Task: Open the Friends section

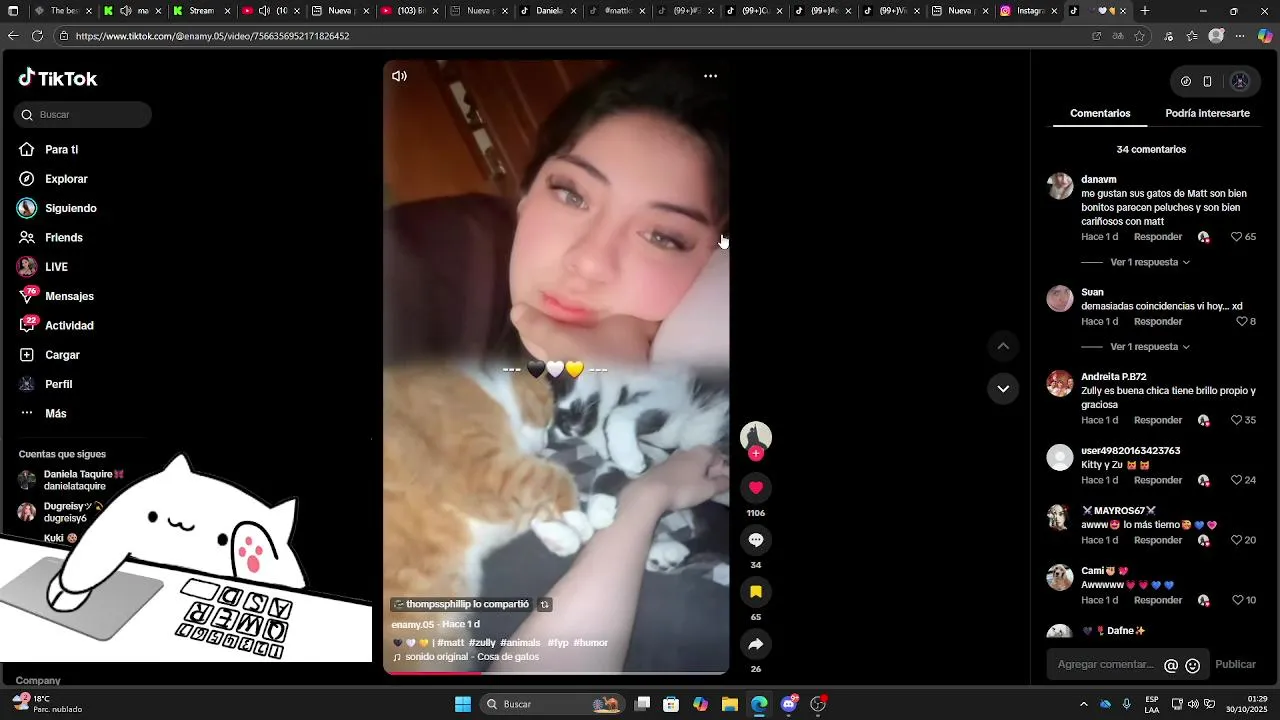Action: point(63,238)
